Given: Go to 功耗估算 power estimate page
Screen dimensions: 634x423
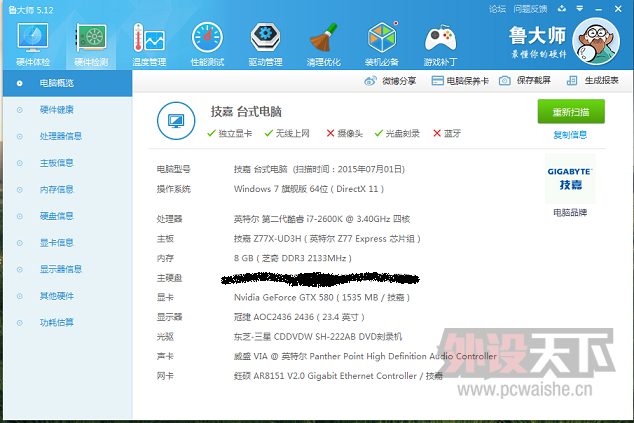Looking at the screenshot, I should pyautogui.click(x=56, y=322).
